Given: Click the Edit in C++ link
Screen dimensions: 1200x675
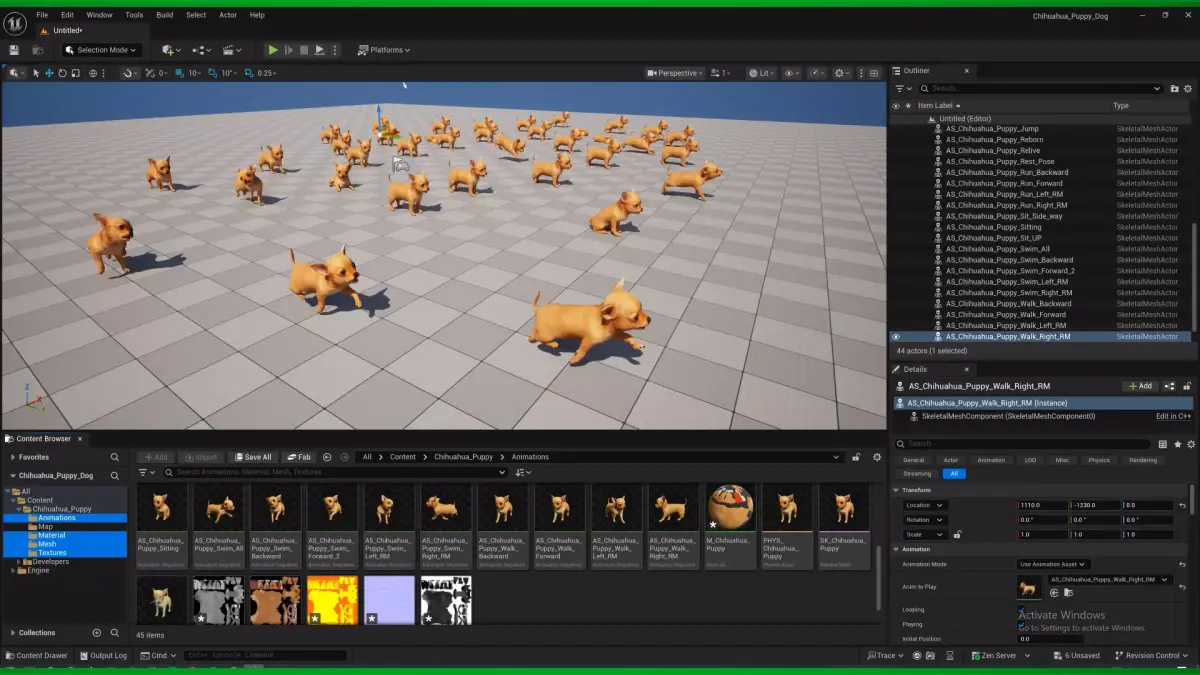Looking at the screenshot, I should click(x=1173, y=416).
